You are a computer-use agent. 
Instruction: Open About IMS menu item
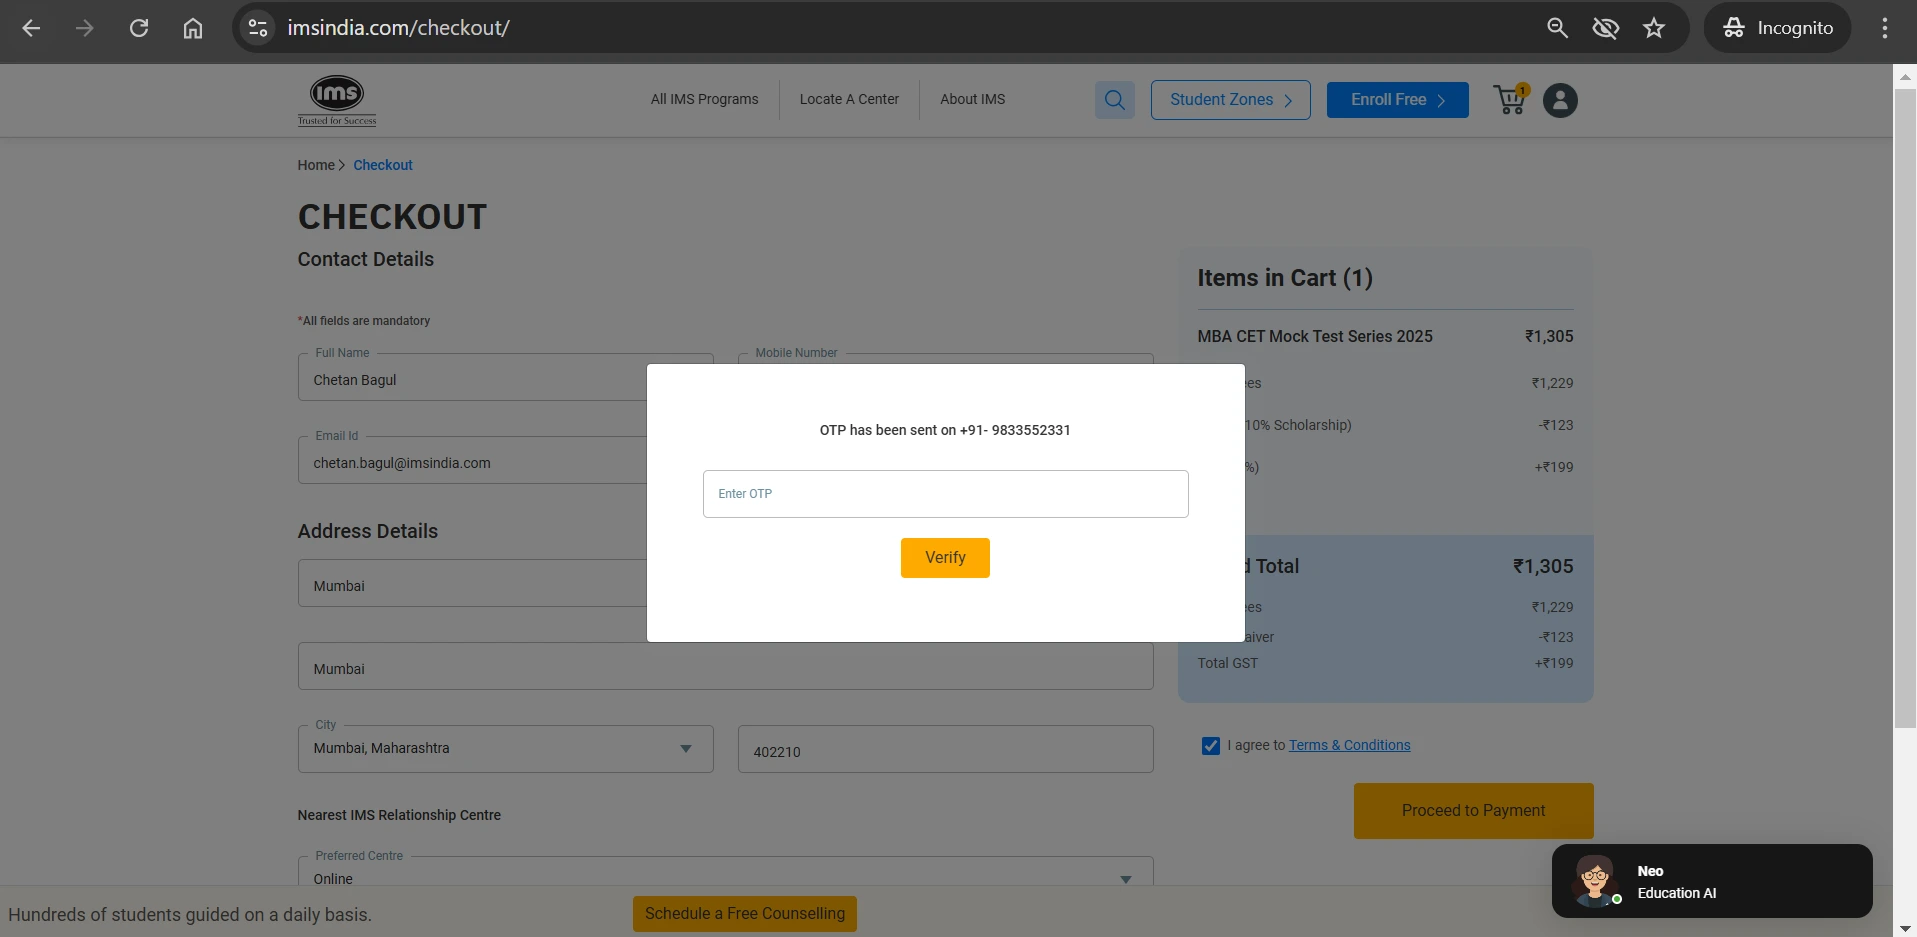972,99
